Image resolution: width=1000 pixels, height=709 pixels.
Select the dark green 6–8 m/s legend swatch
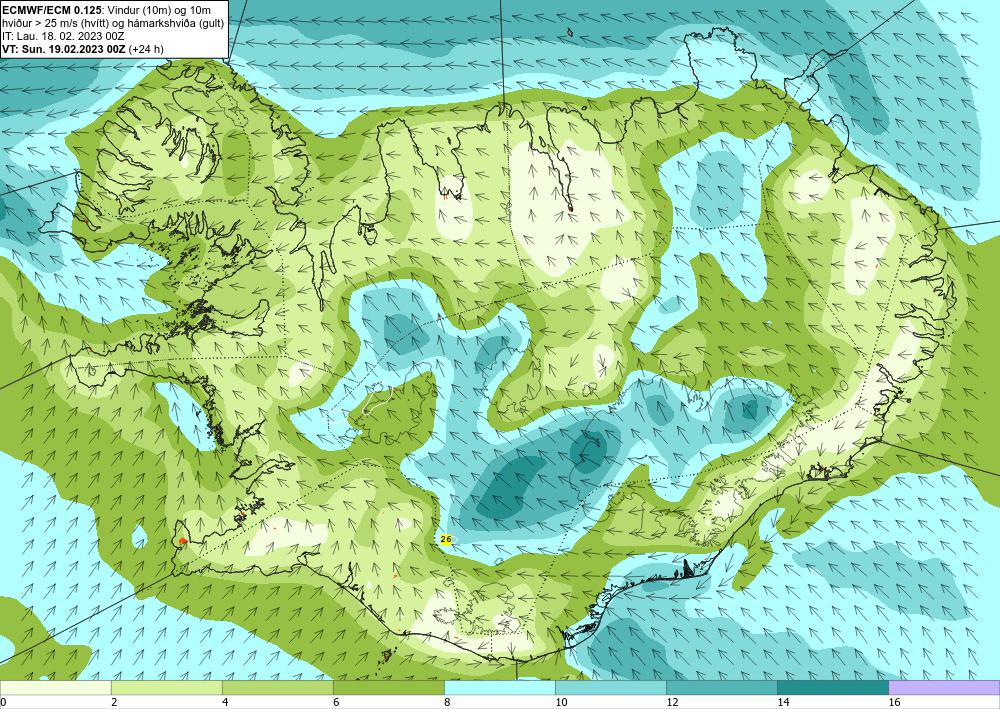point(388,687)
